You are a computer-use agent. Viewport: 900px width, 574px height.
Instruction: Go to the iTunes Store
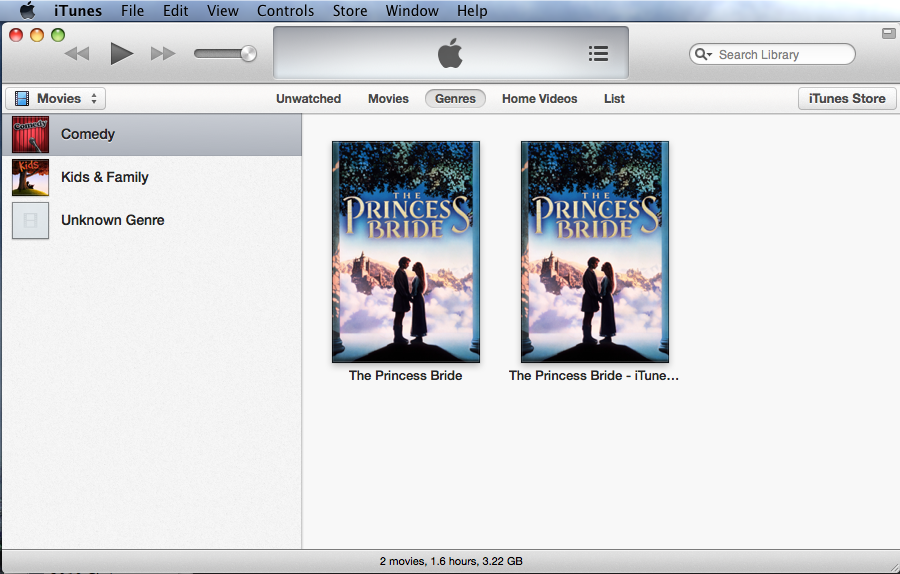point(847,99)
